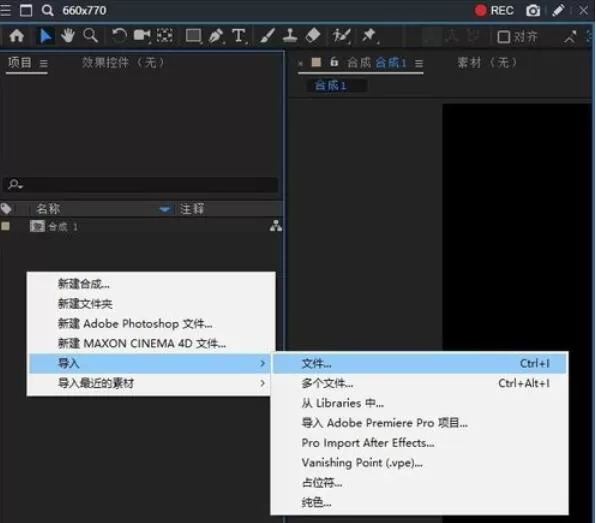The image size is (596, 523).
Task: Select the Clone Stamp tool
Action: [x=290, y=36]
